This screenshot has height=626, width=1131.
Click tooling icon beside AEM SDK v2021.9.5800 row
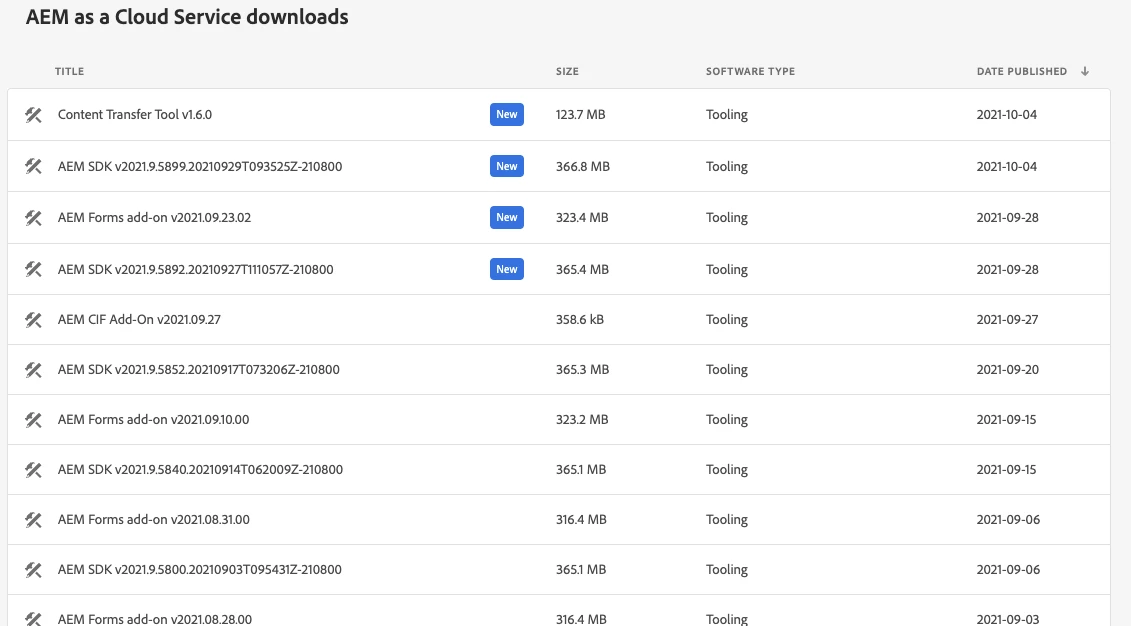(x=33, y=570)
